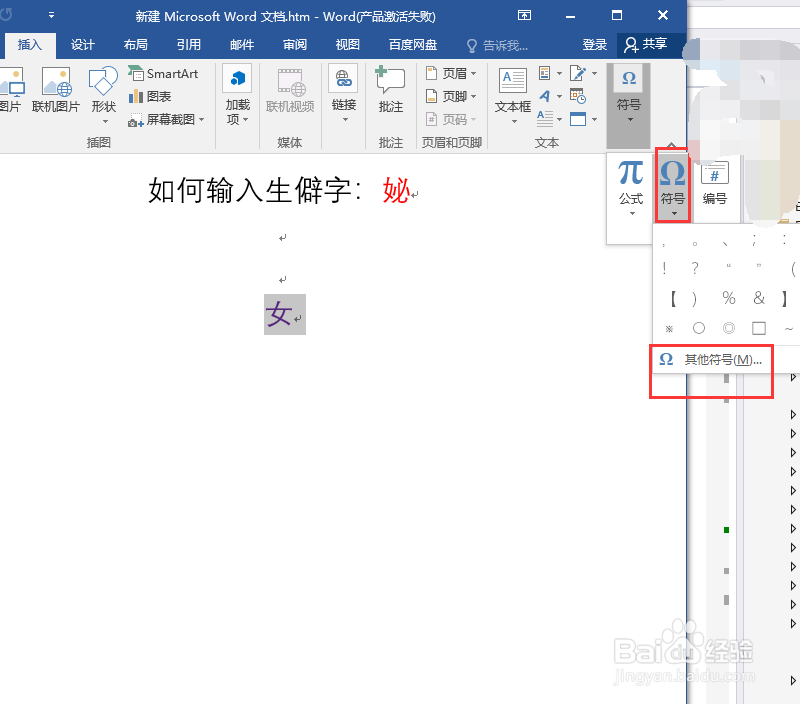Switch to the 视图 tab
The height and width of the screenshot is (704, 800).
coord(348,45)
